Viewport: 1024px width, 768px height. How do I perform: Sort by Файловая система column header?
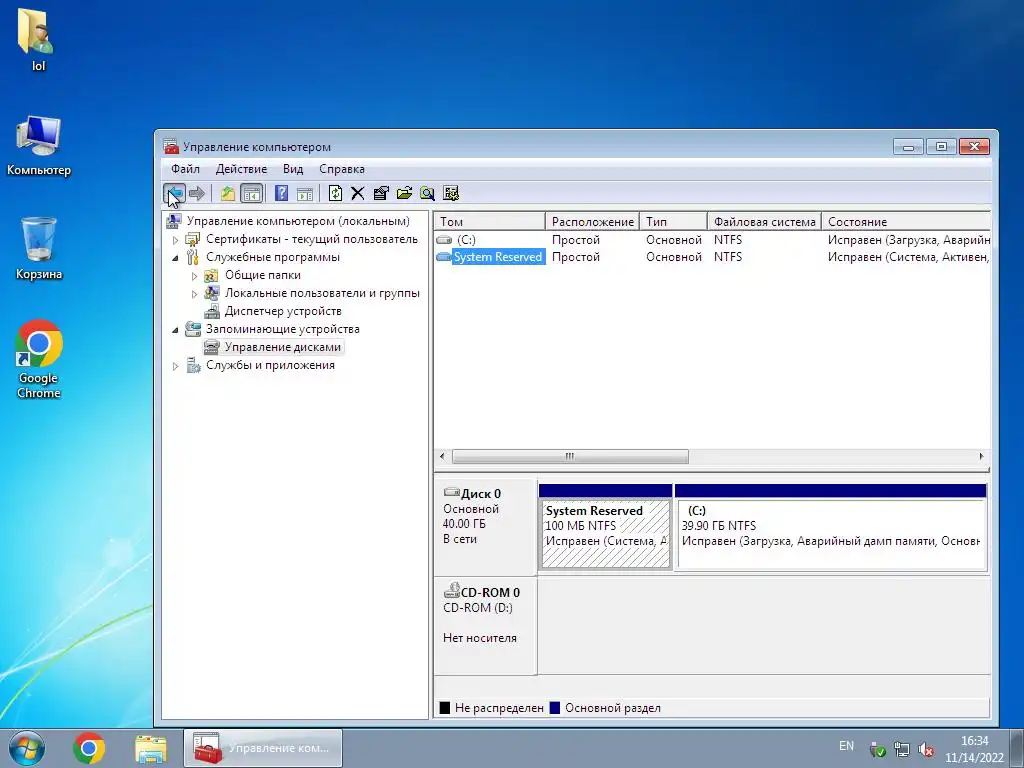[x=764, y=221]
